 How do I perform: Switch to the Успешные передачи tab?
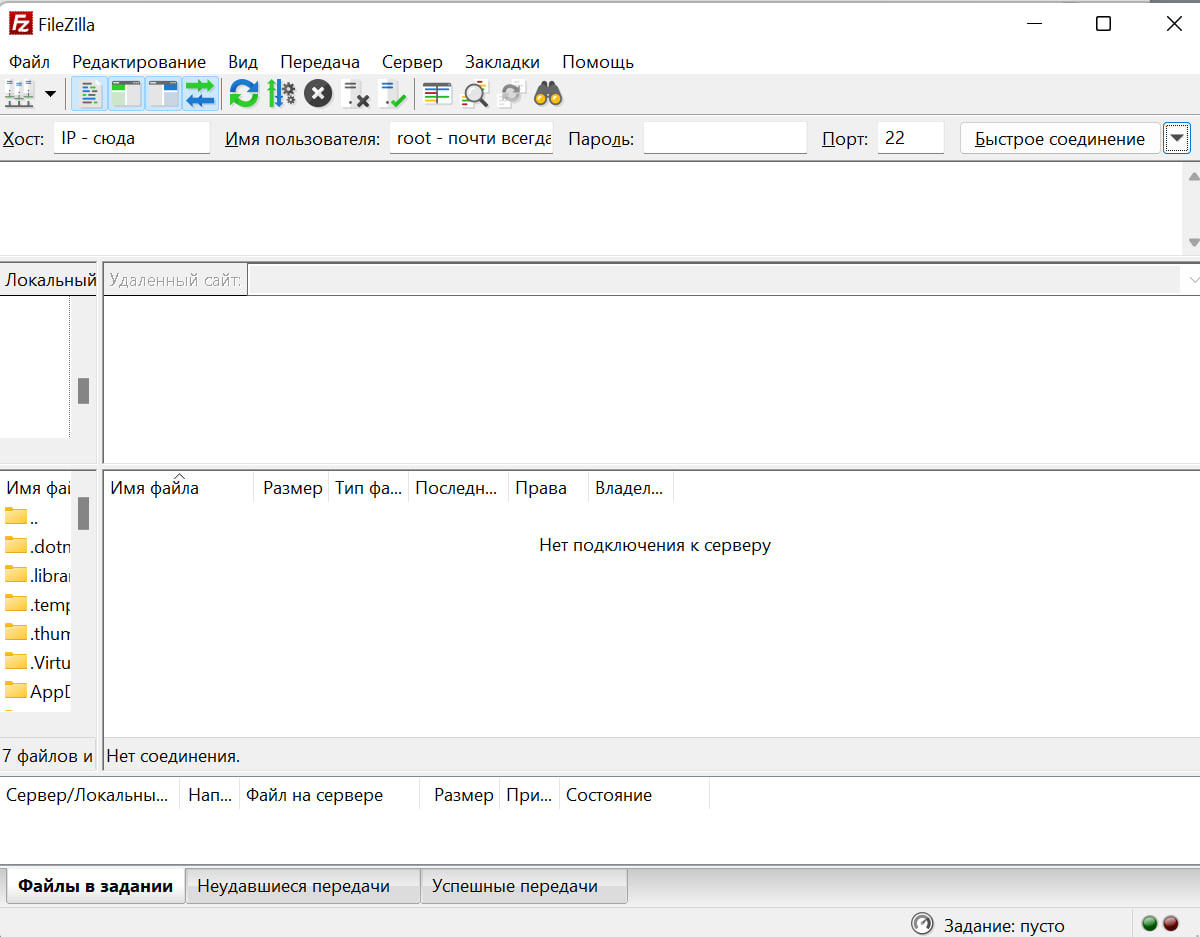[x=515, y=886]
